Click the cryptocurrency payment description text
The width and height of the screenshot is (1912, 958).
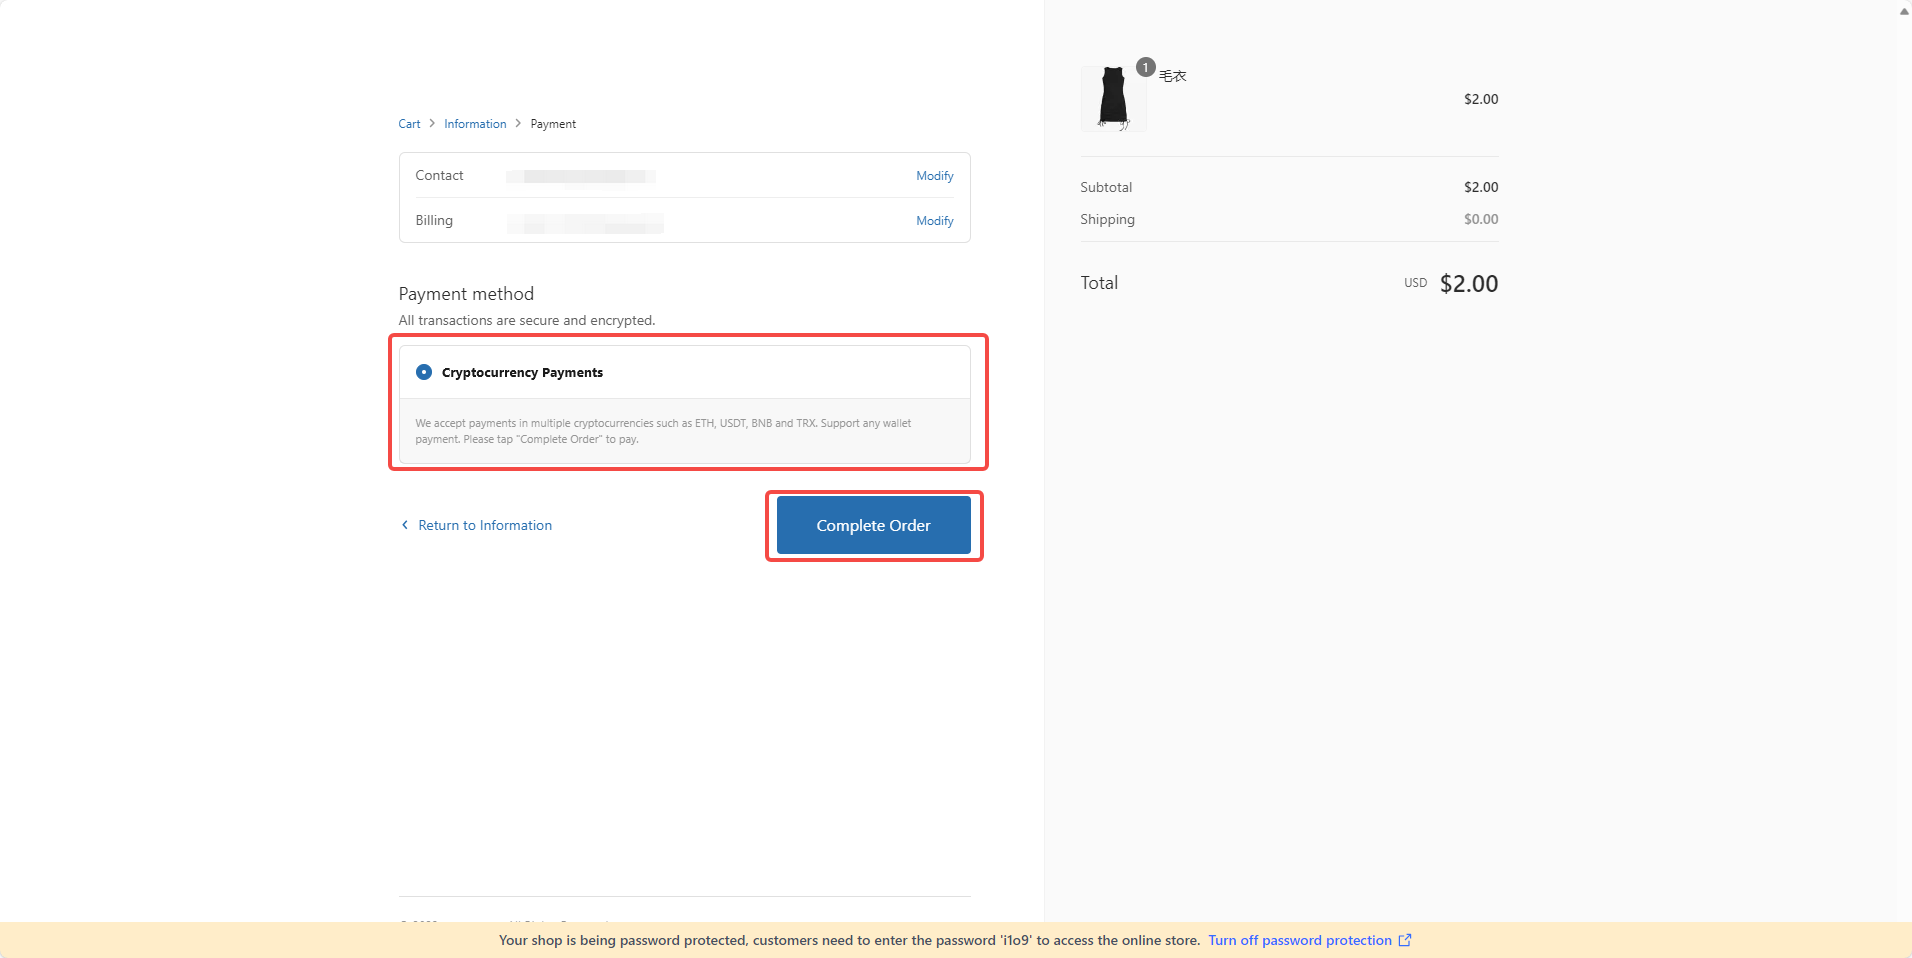coord(663,431)
